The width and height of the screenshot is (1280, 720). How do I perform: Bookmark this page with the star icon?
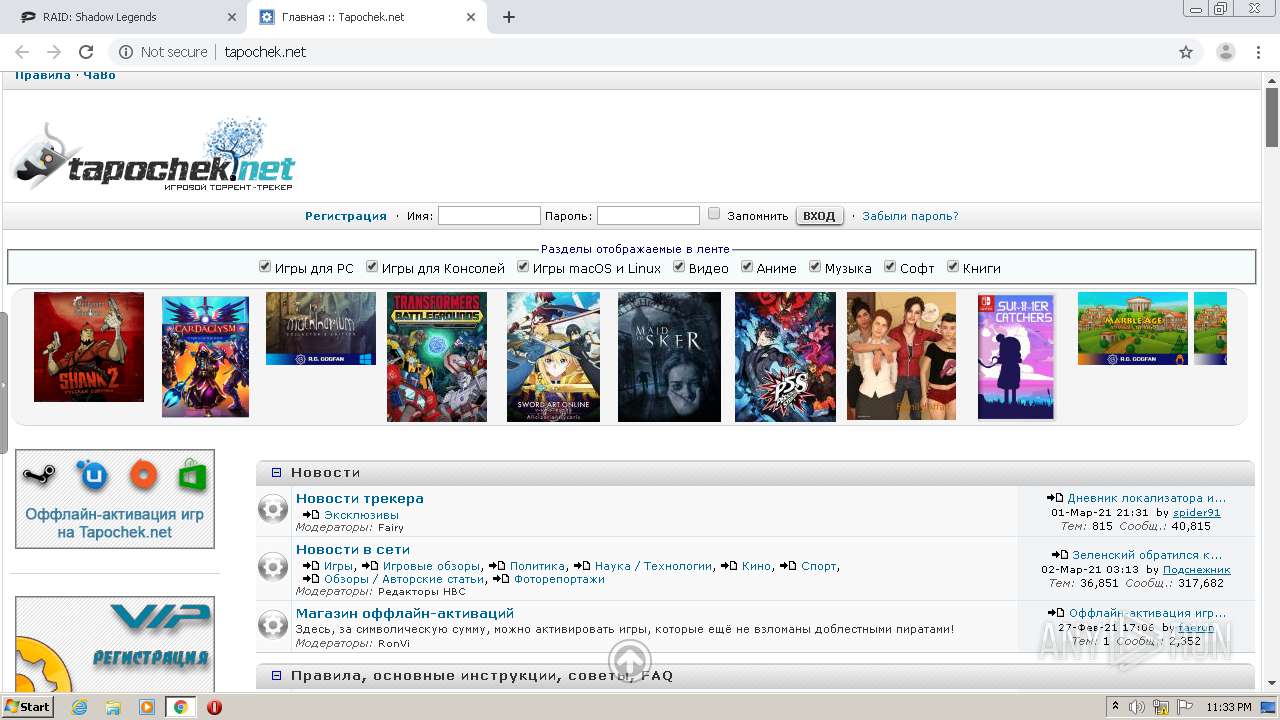(1186, 52)
